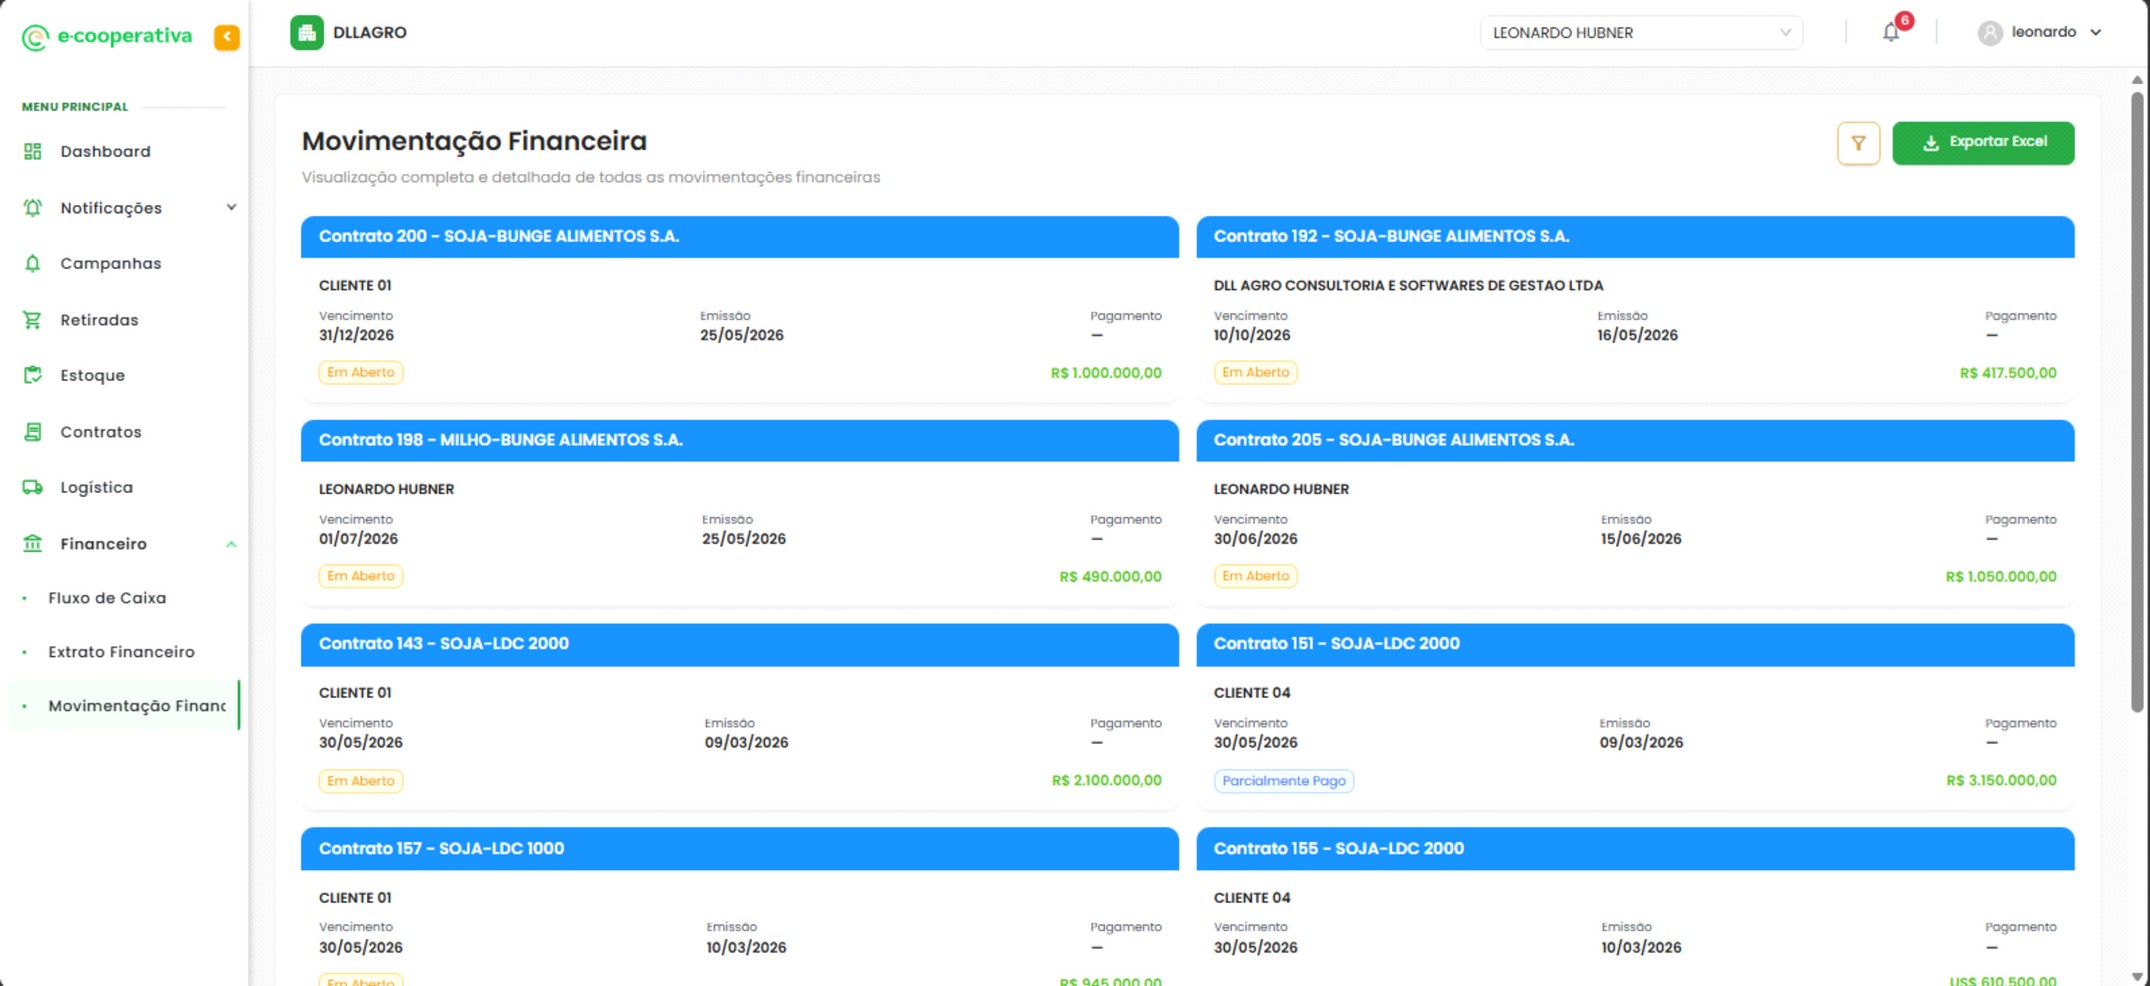
Task: Open Contrato 143 SOJA-LDC card header
Action: (x=740, y=645)
